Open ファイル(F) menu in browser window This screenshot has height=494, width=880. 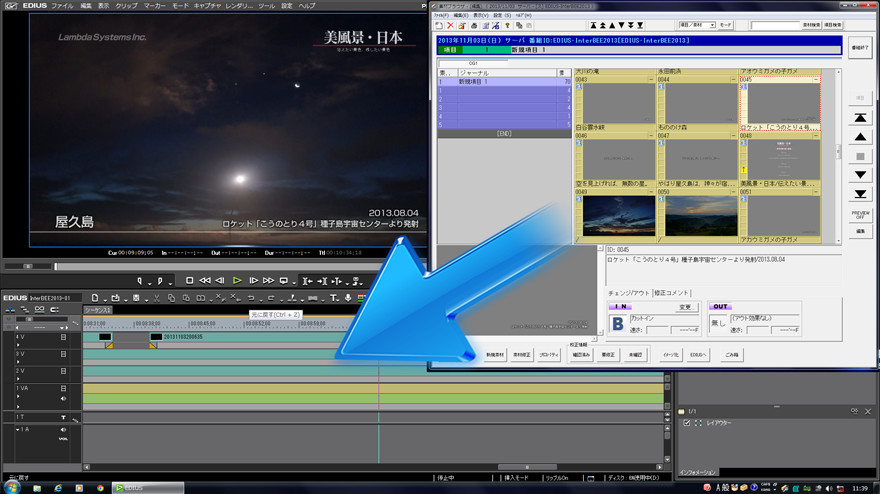[441, 15]
